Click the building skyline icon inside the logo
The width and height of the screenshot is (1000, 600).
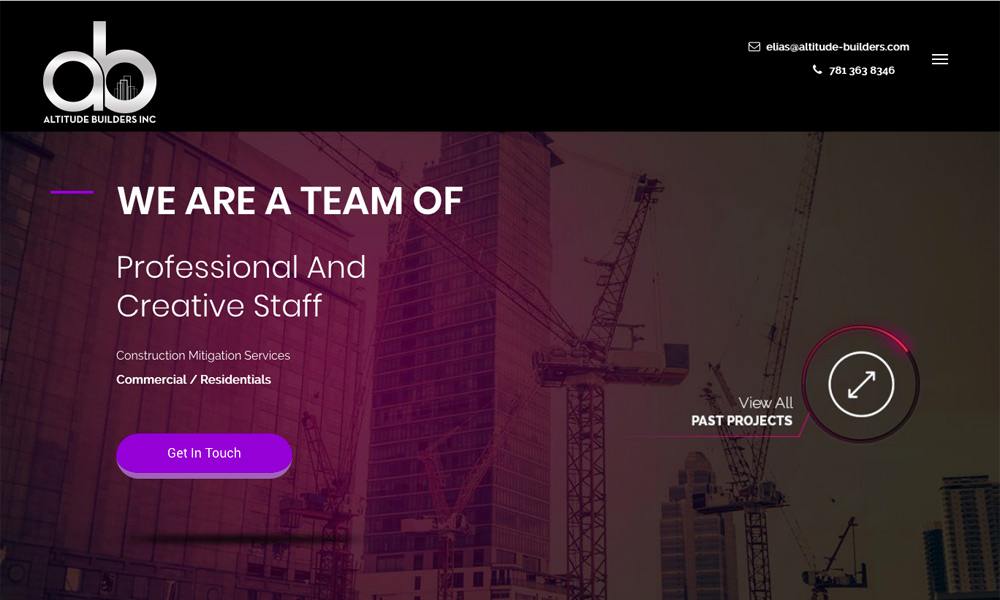[125, 90]
